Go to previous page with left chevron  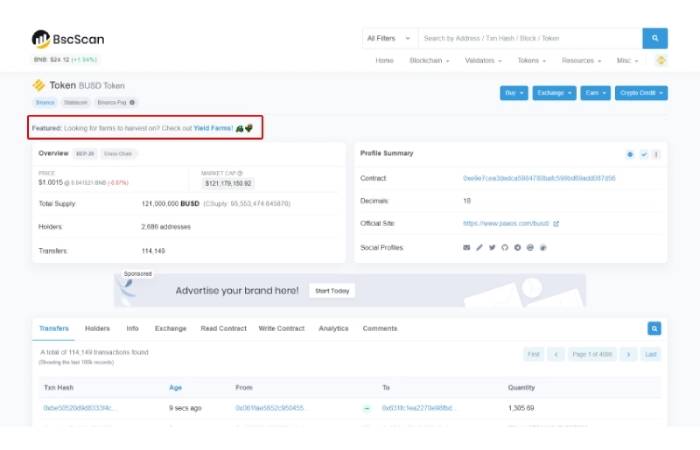[556, 354]
